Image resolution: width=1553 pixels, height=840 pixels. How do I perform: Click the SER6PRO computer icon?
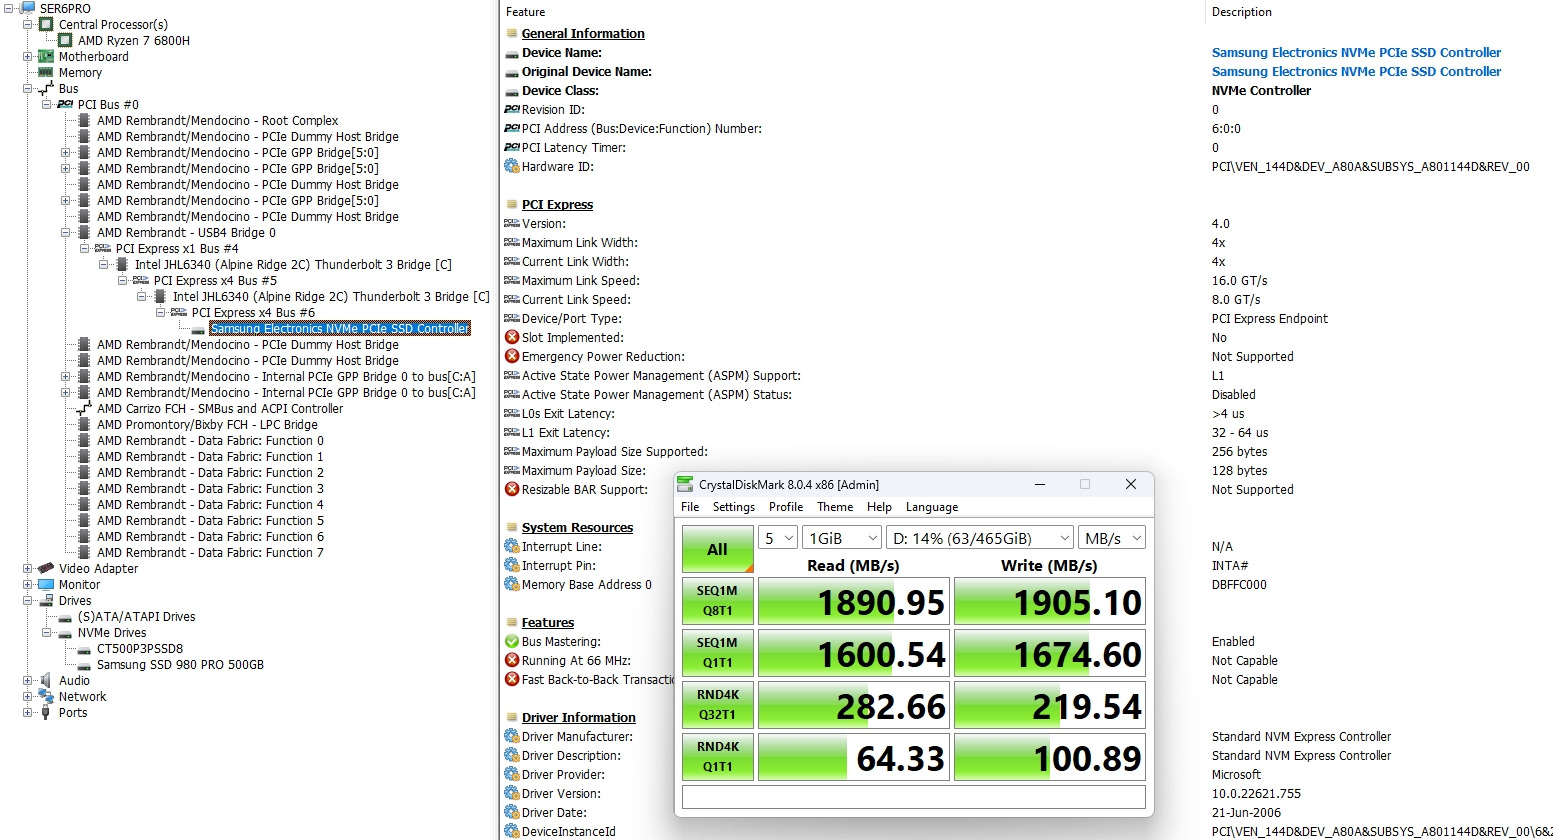(27, 8)
